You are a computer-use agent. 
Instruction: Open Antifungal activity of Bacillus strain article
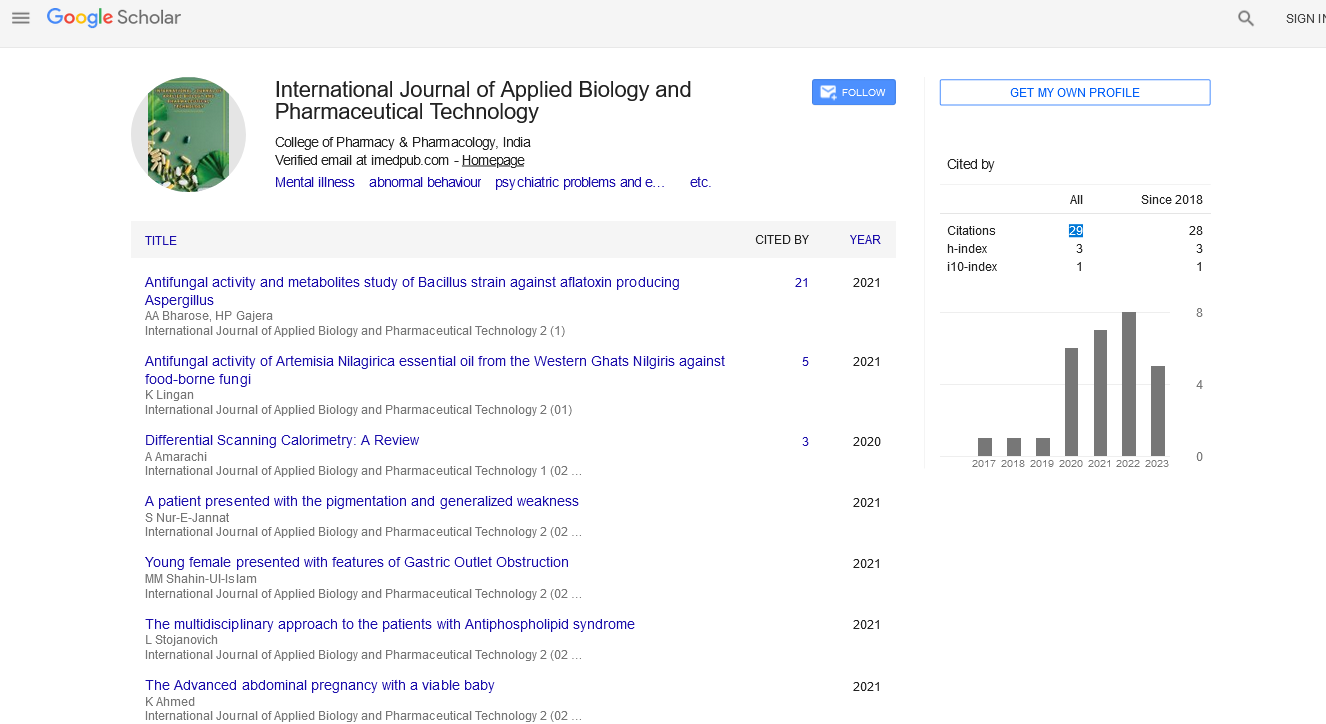click(412, 291)
